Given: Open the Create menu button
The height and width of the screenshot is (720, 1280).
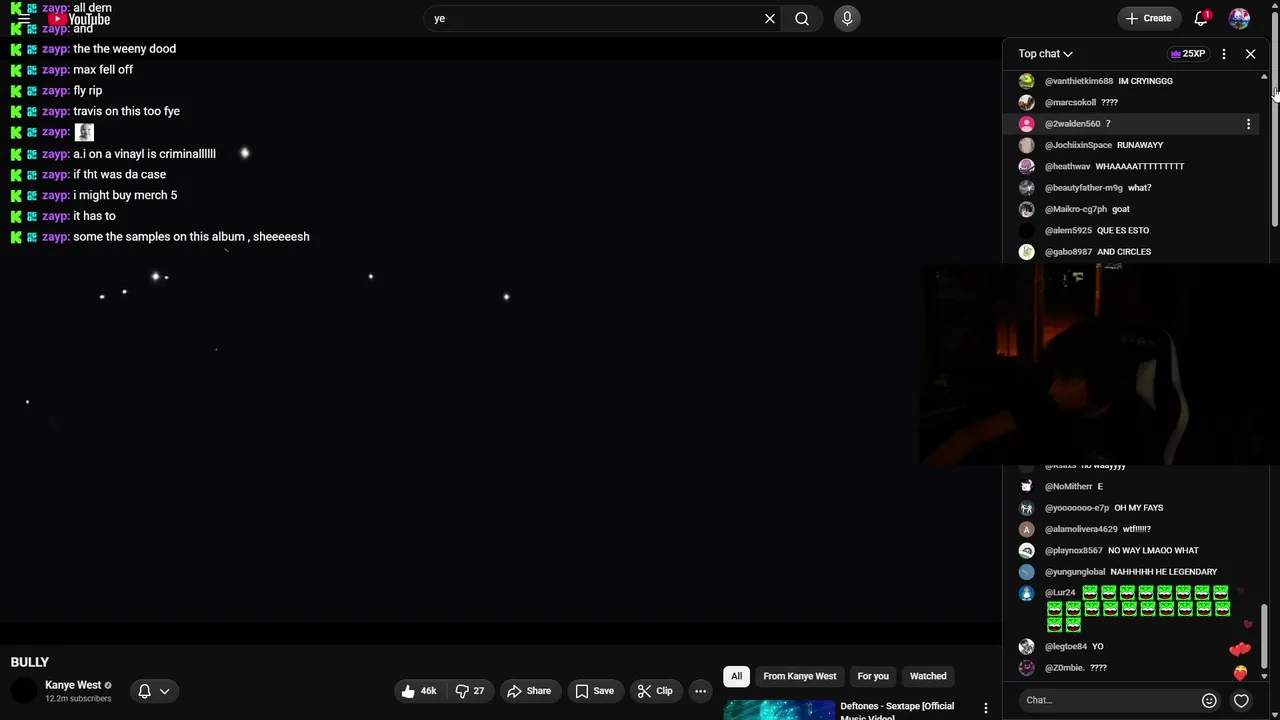Looking at the screenshot, I should 1148,18.
